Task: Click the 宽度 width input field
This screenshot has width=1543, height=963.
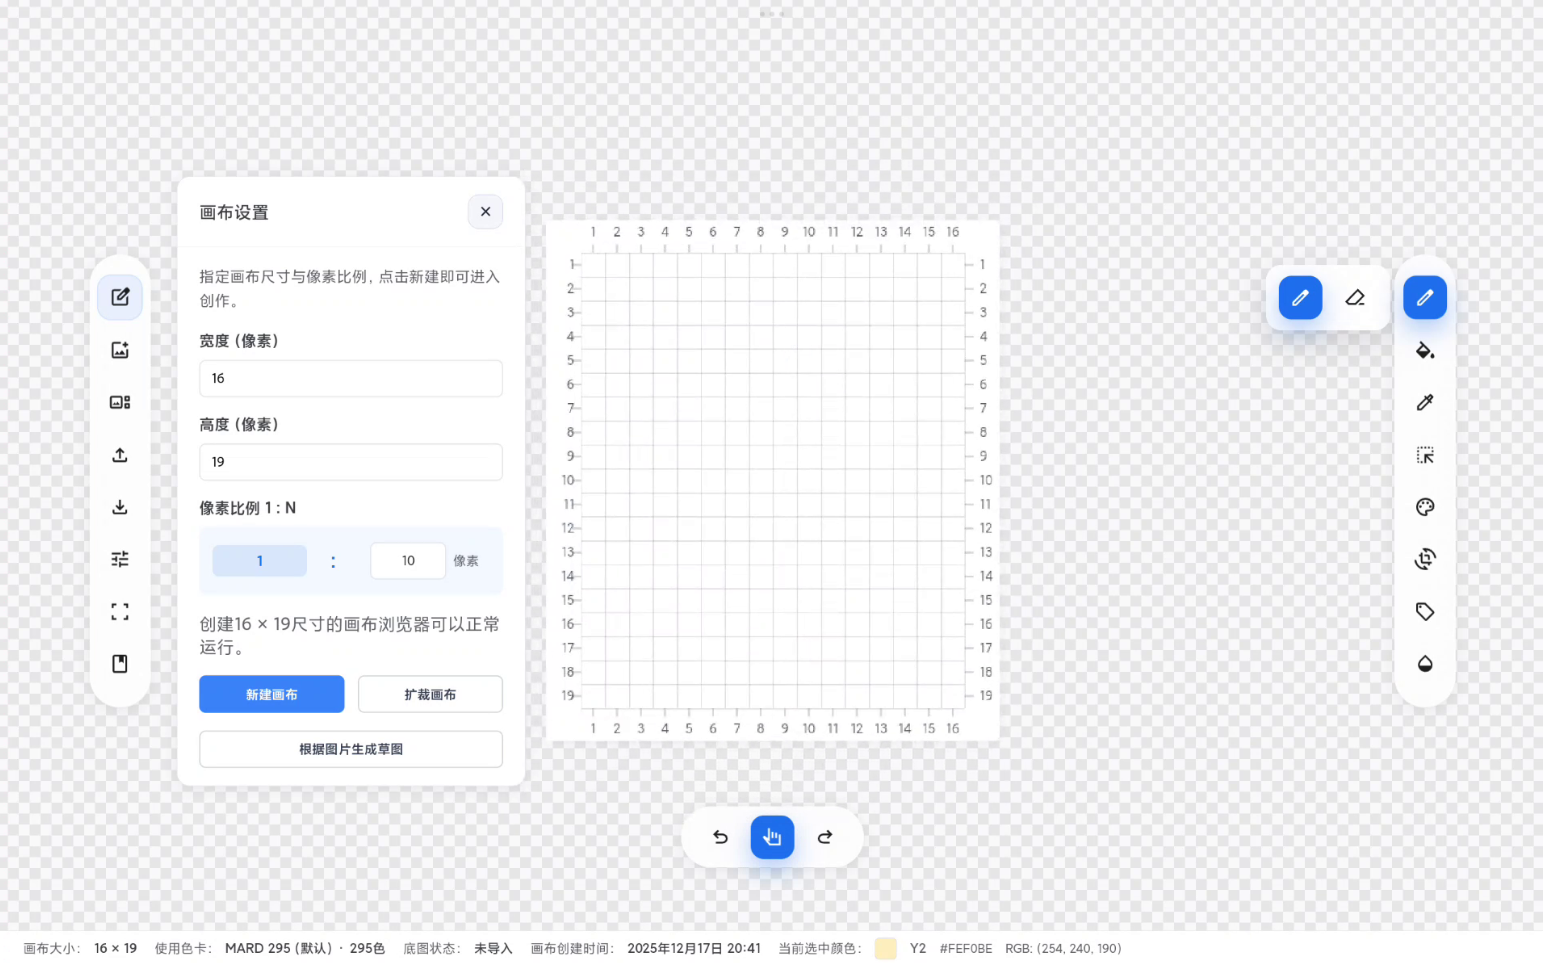Action: [350, 379]
